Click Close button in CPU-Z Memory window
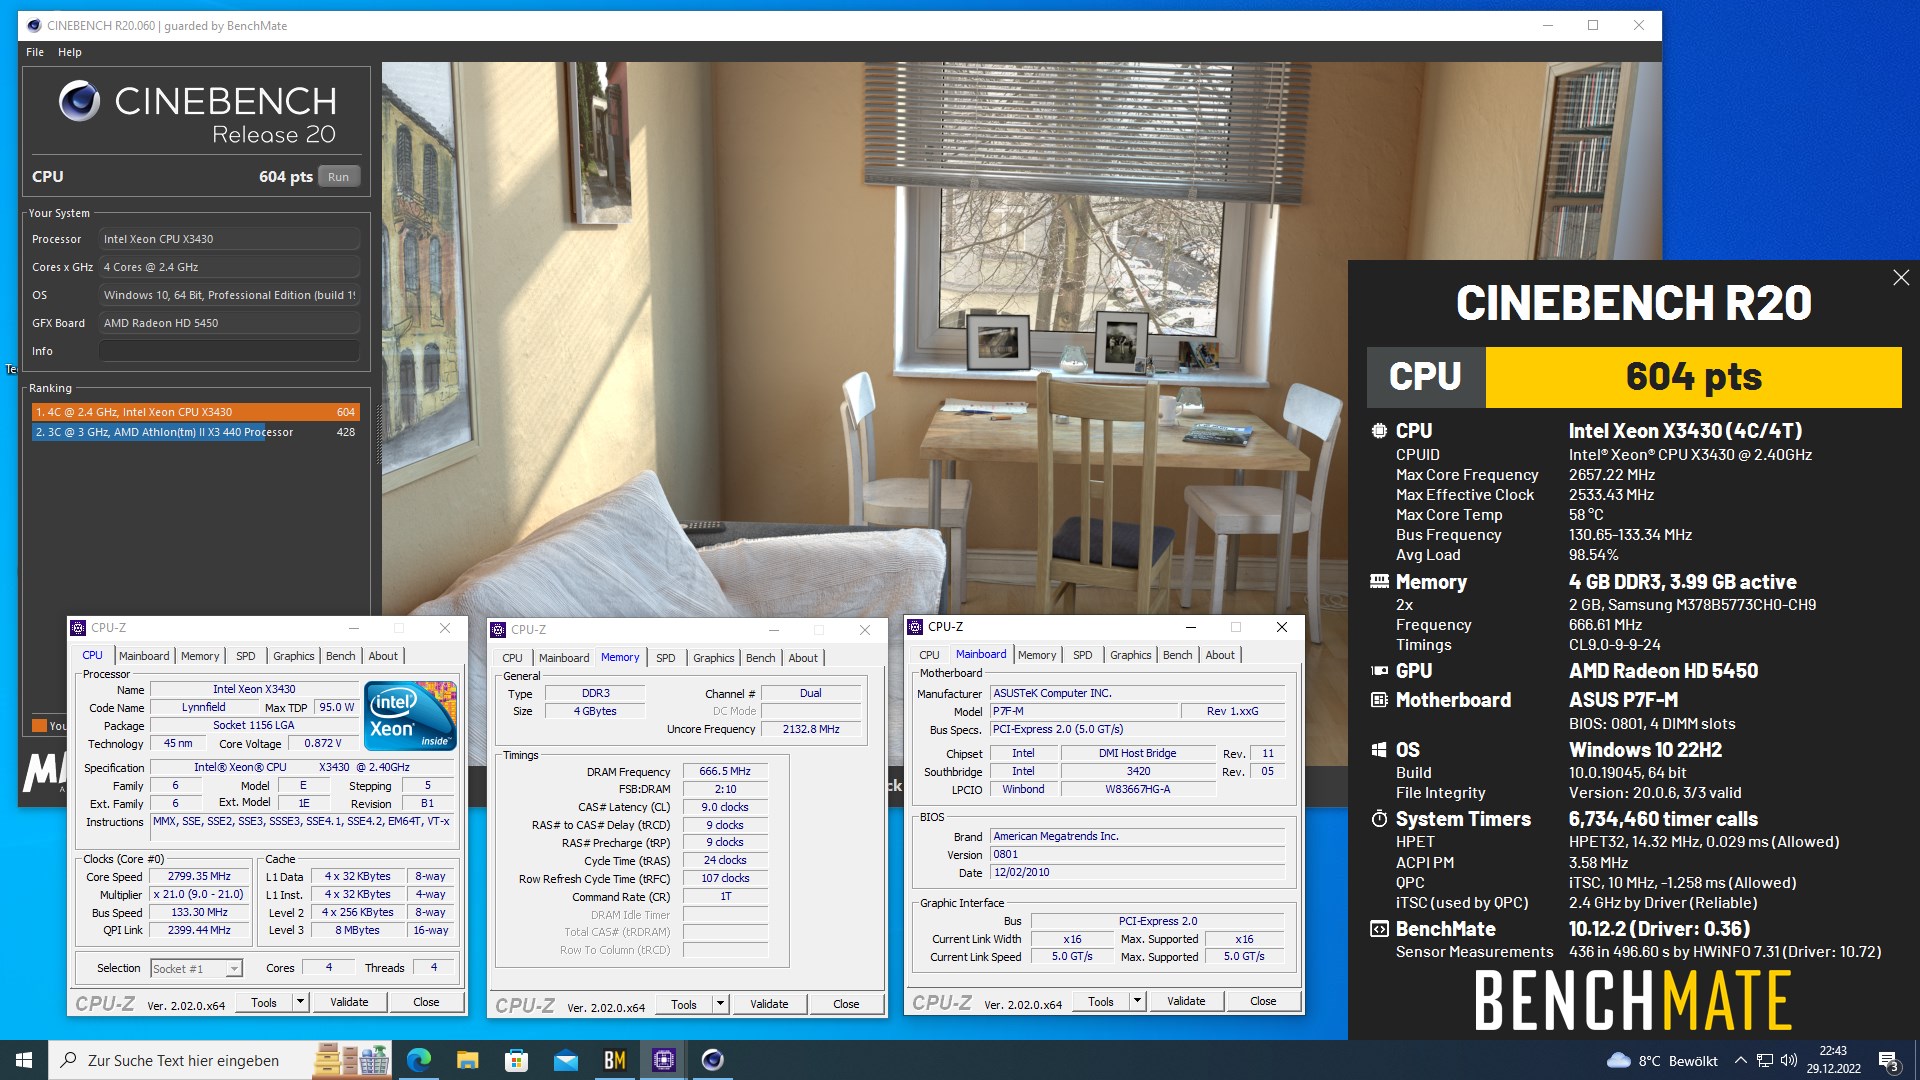 pyautogui.click(x=846, y=1004)
